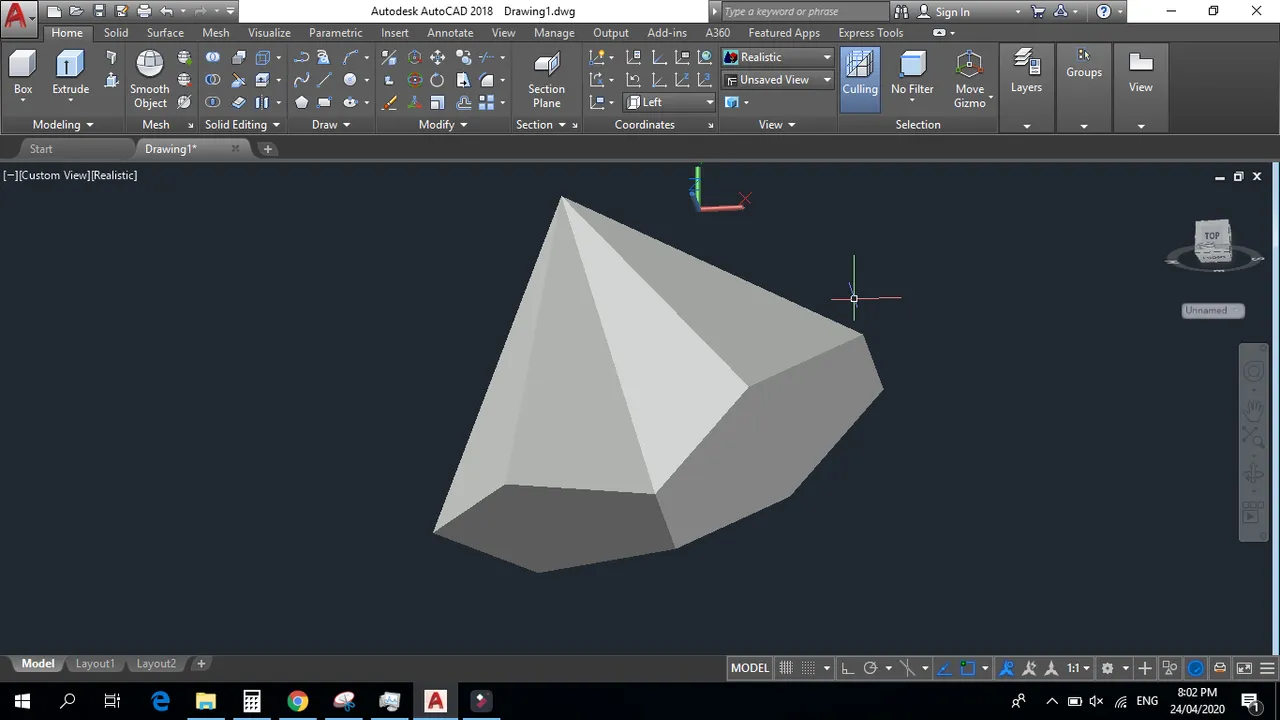This screenshot has height=720, width=1280.
Task: Open File Explorer from taskbar
Action: [206, 700]
